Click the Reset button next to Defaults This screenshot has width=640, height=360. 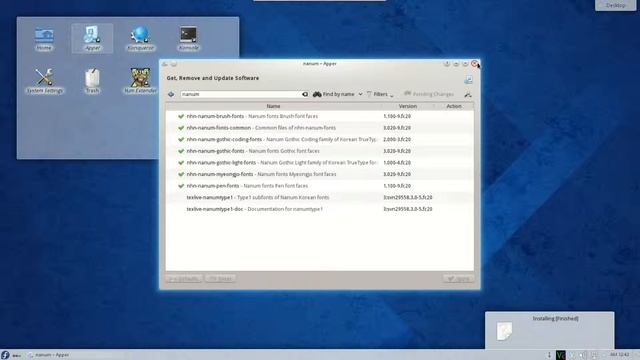click(220, 279)
